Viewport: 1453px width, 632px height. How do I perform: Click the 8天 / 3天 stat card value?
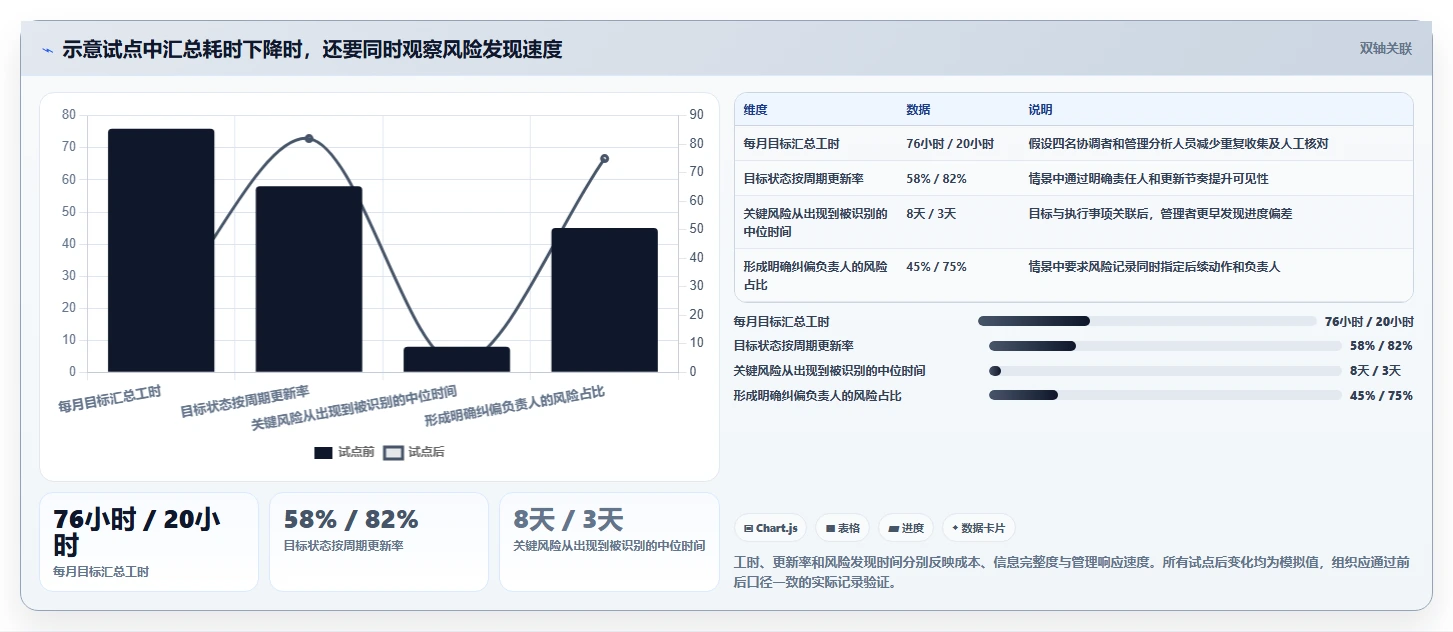568,519
